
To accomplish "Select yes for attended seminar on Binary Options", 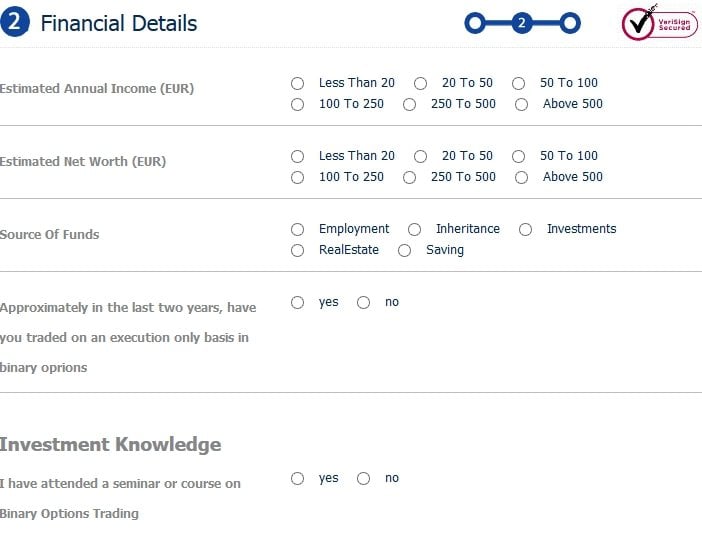I will tap(297, 478).
